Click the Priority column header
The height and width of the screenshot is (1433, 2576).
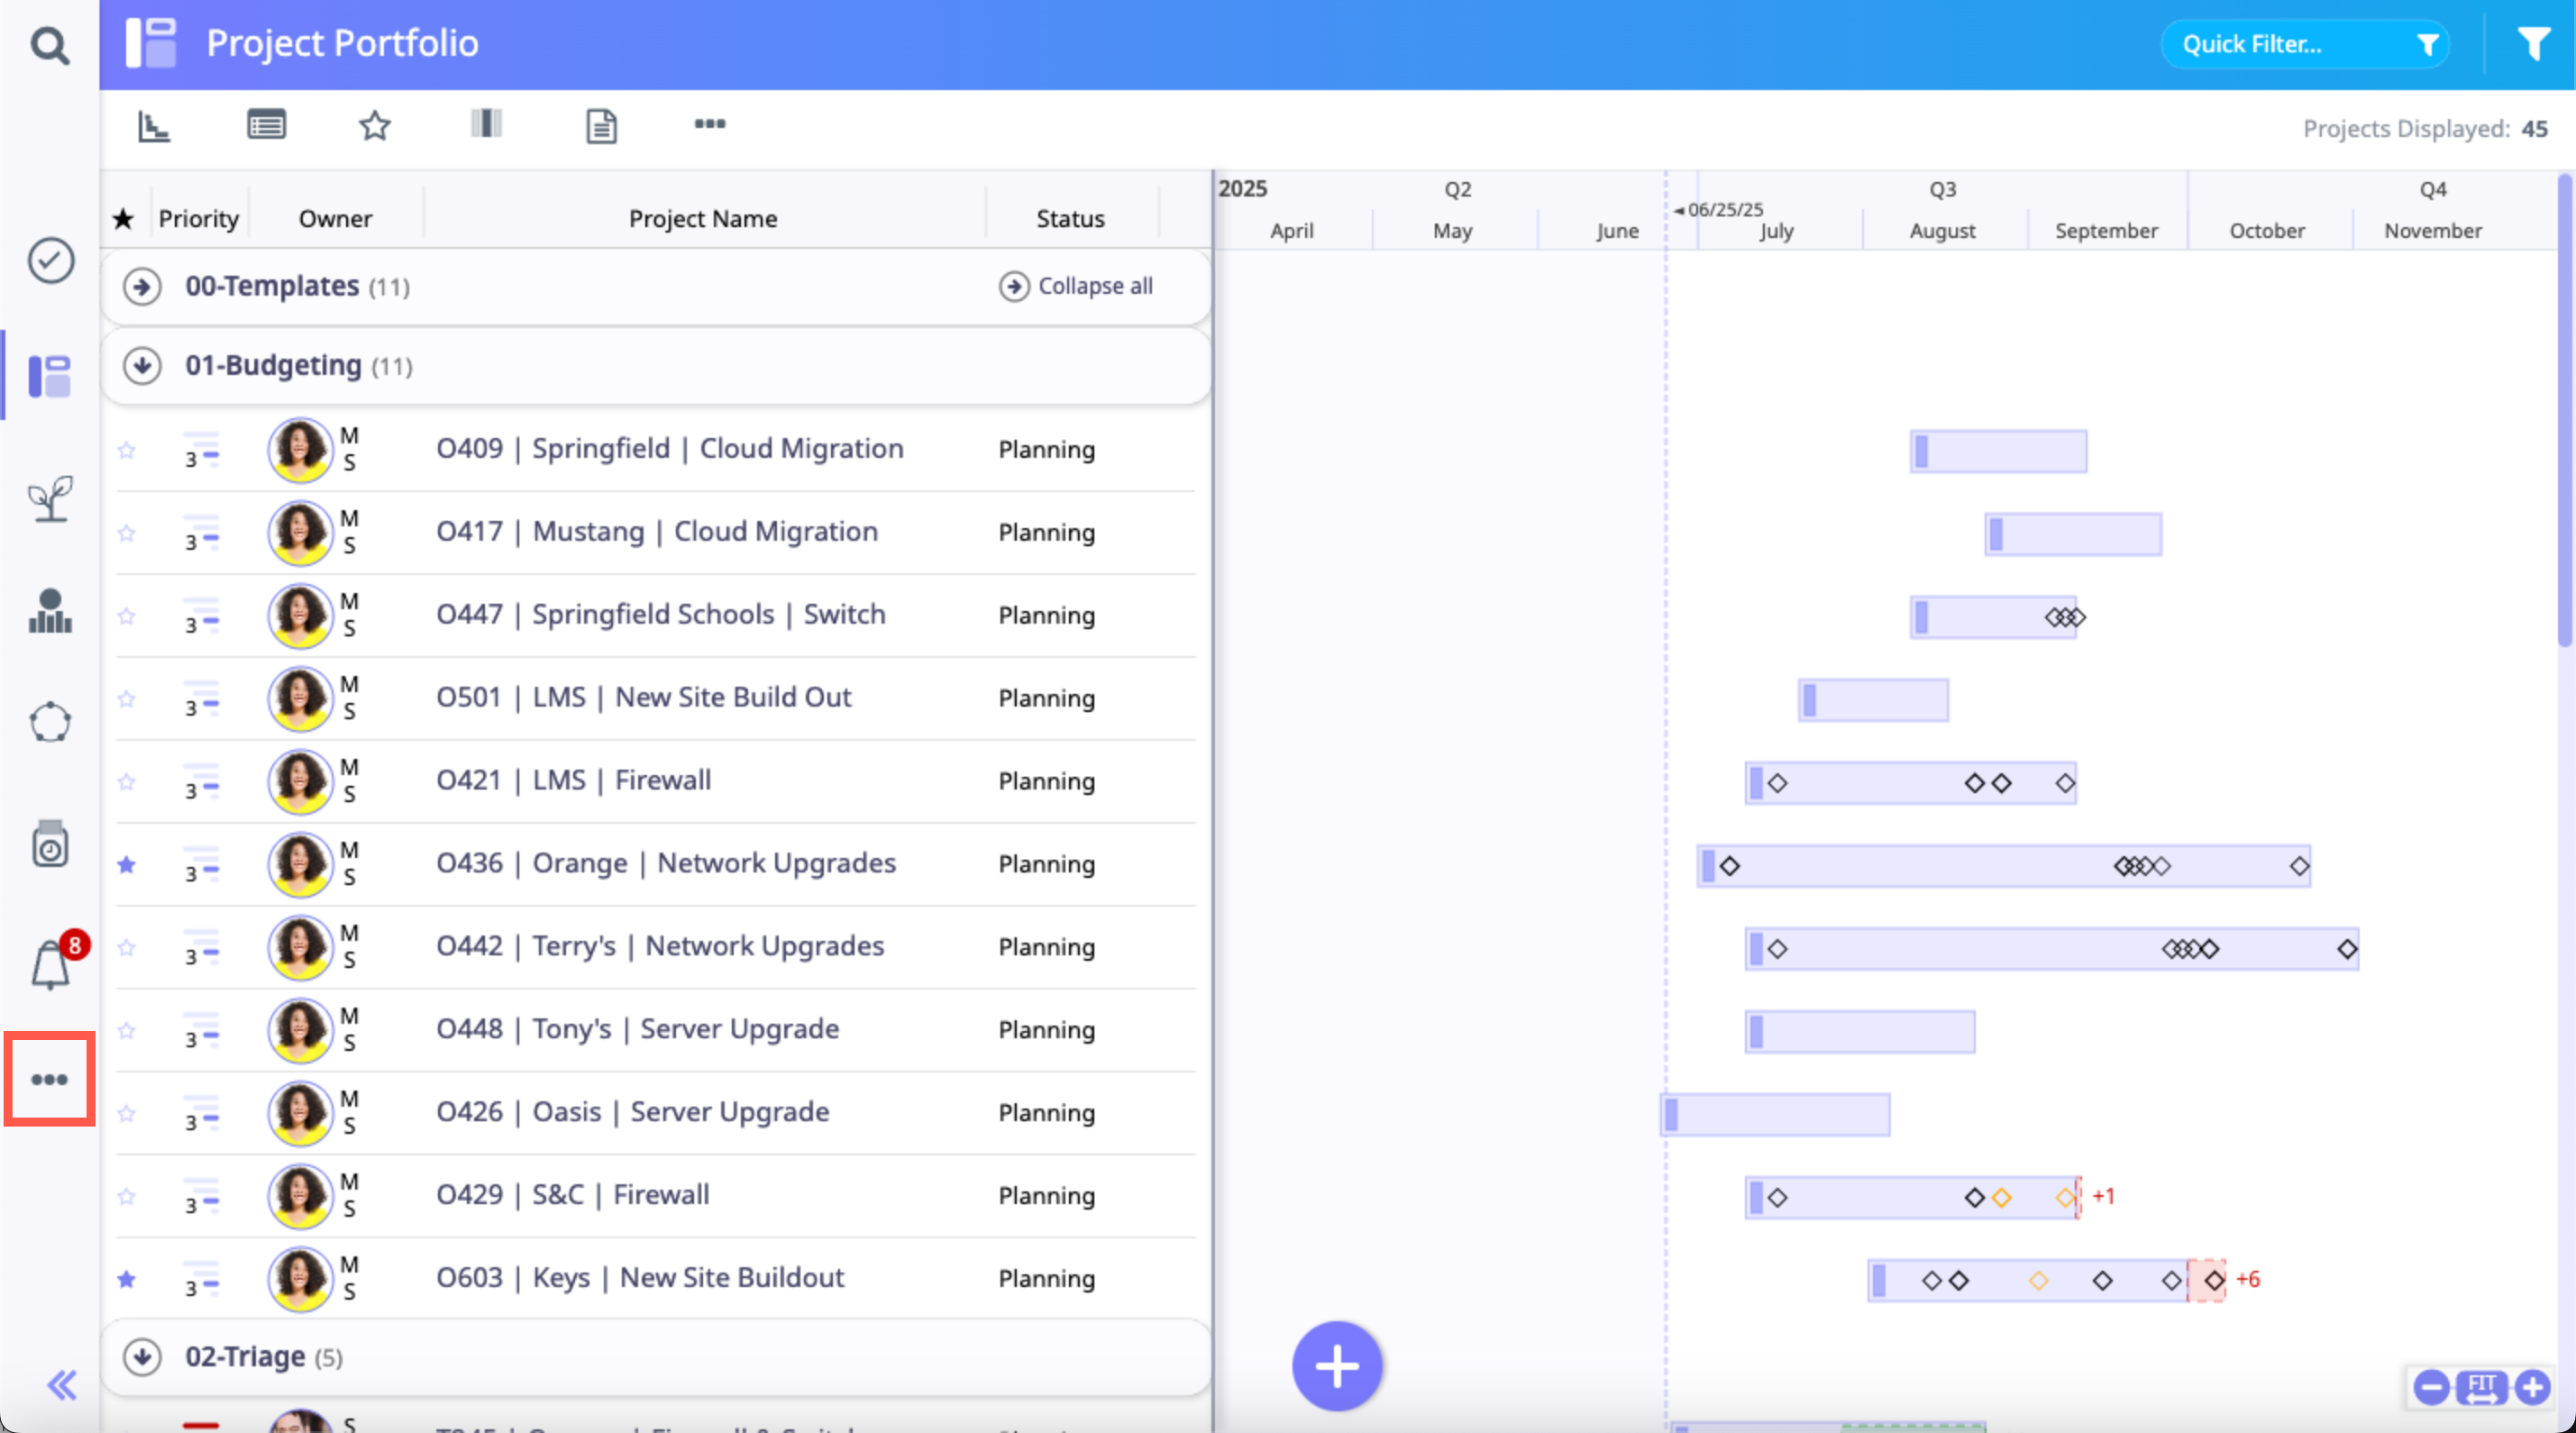point(198,218)
